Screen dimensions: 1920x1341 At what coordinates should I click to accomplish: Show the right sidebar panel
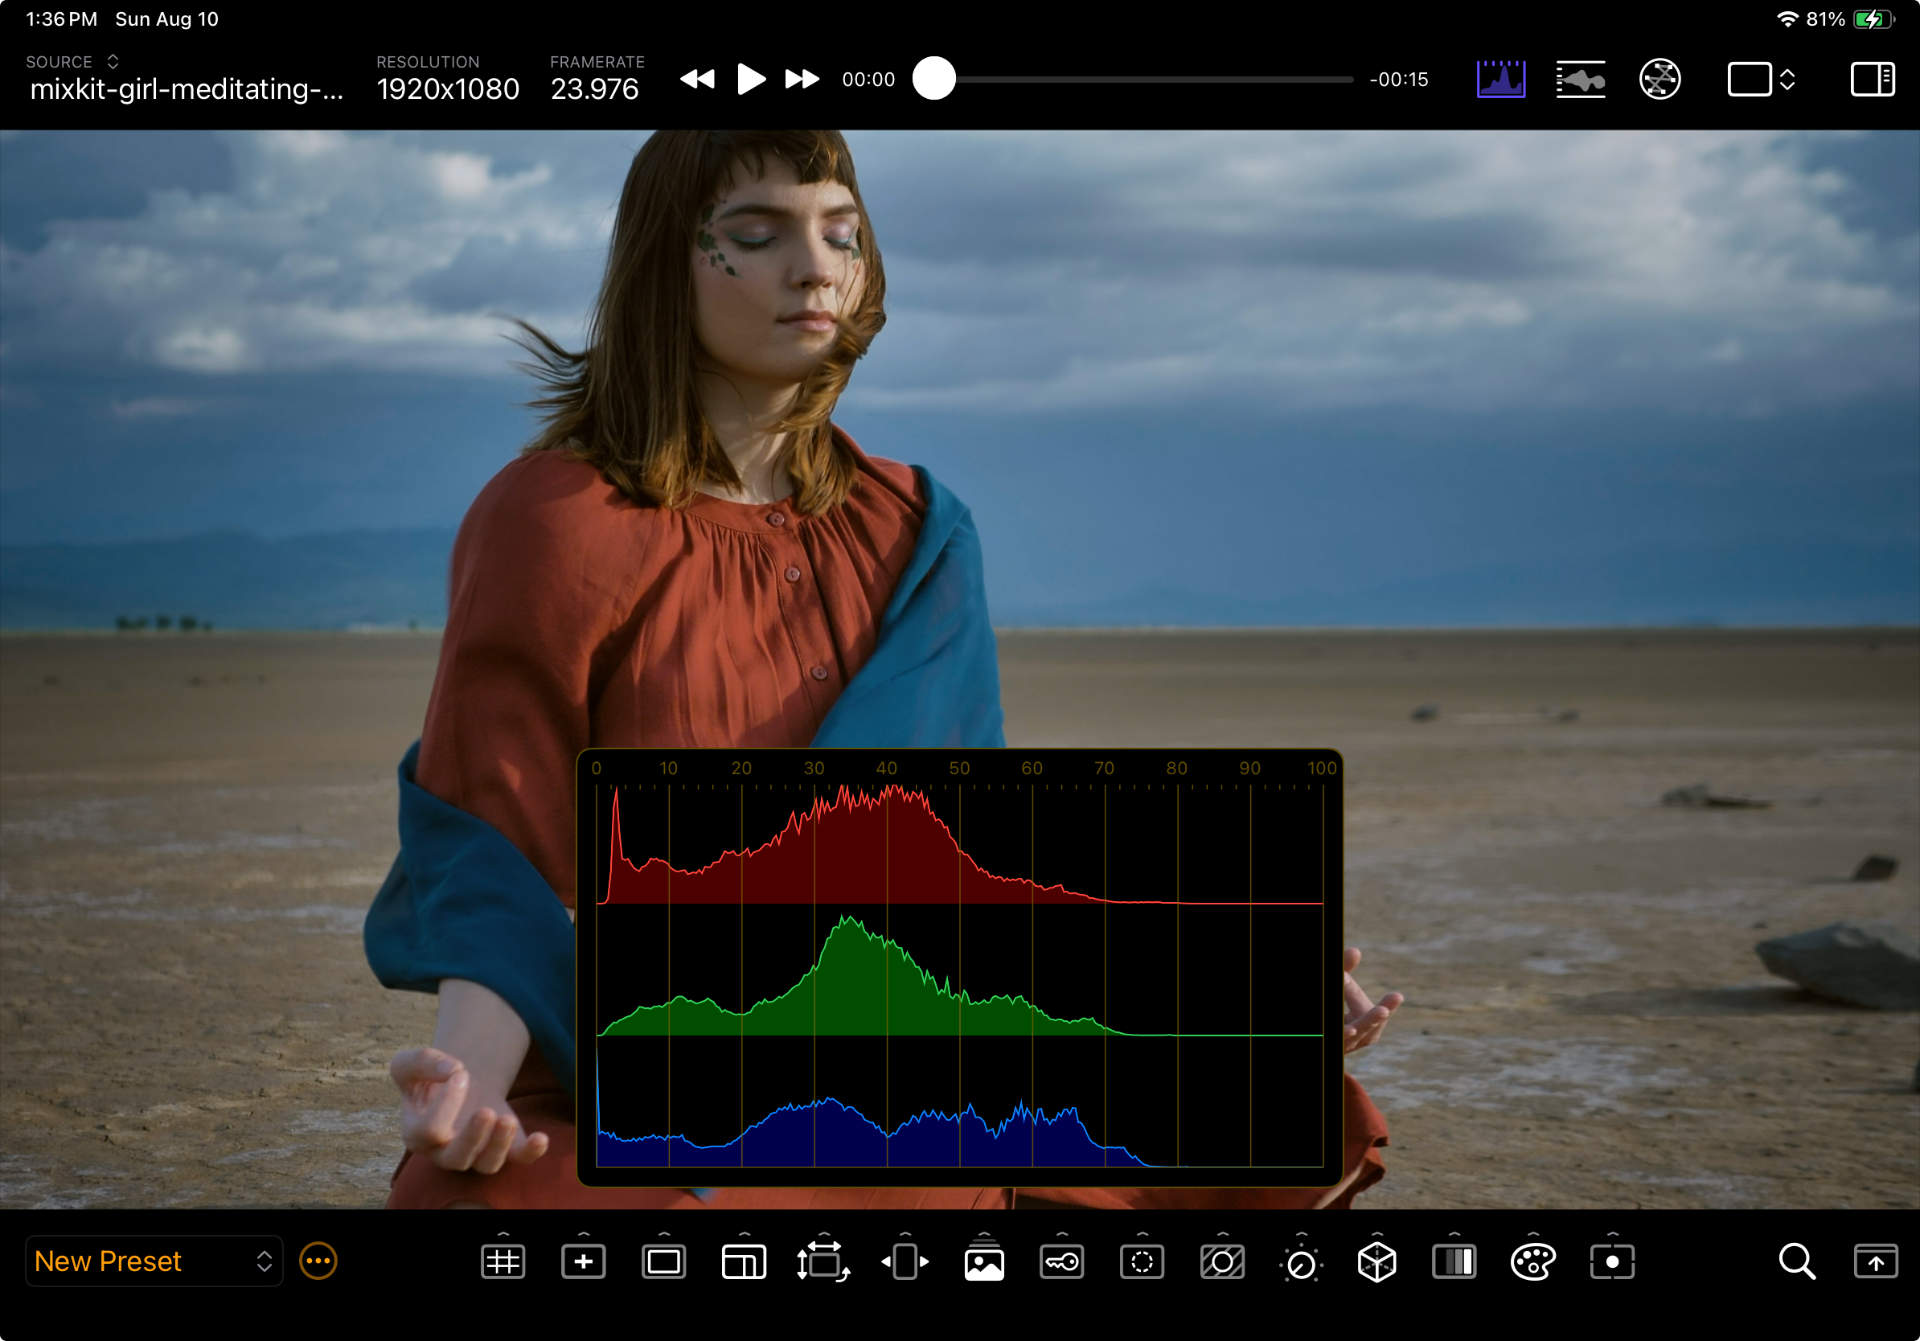pyautogui.click(x=1871, y=79)
